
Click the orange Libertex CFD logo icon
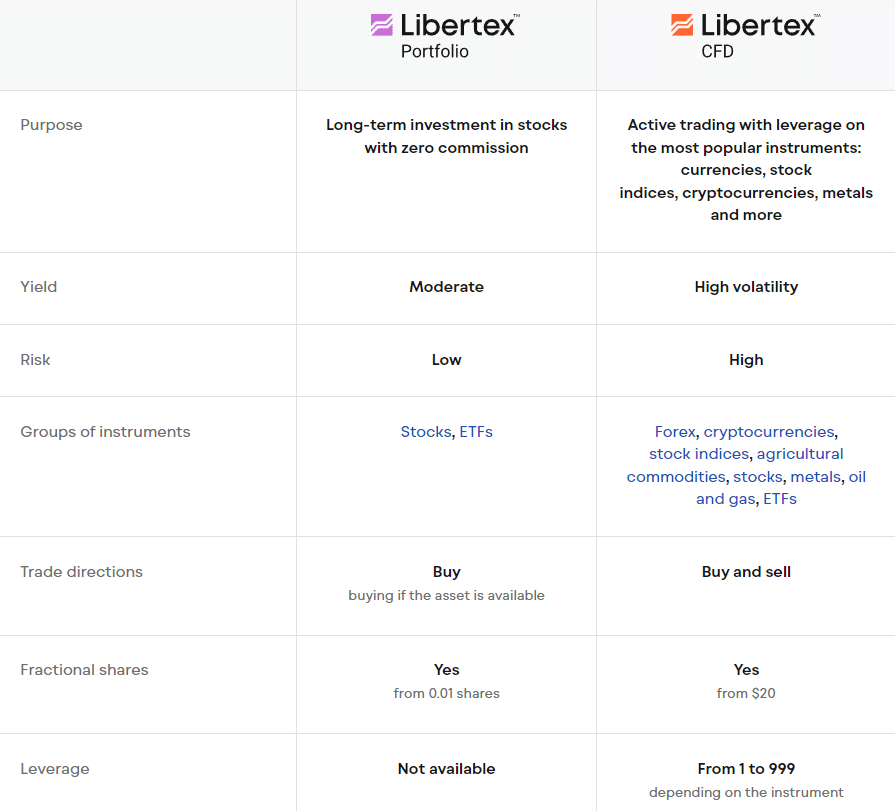tap(682, 25)
